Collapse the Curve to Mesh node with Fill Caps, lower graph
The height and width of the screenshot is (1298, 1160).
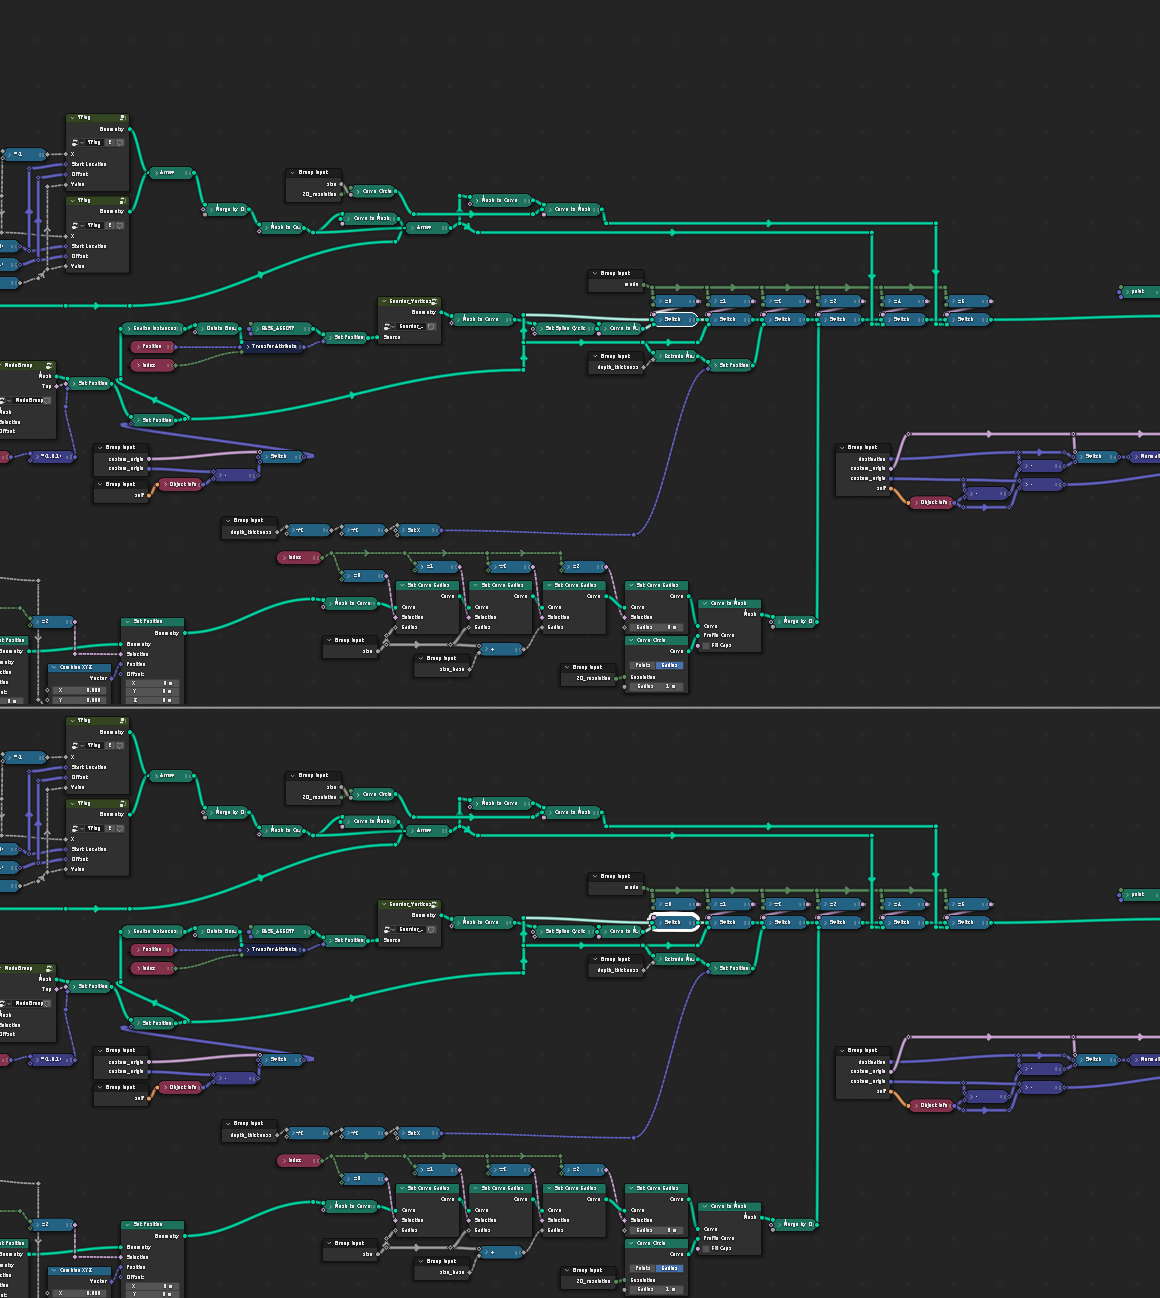point(704,1206)
